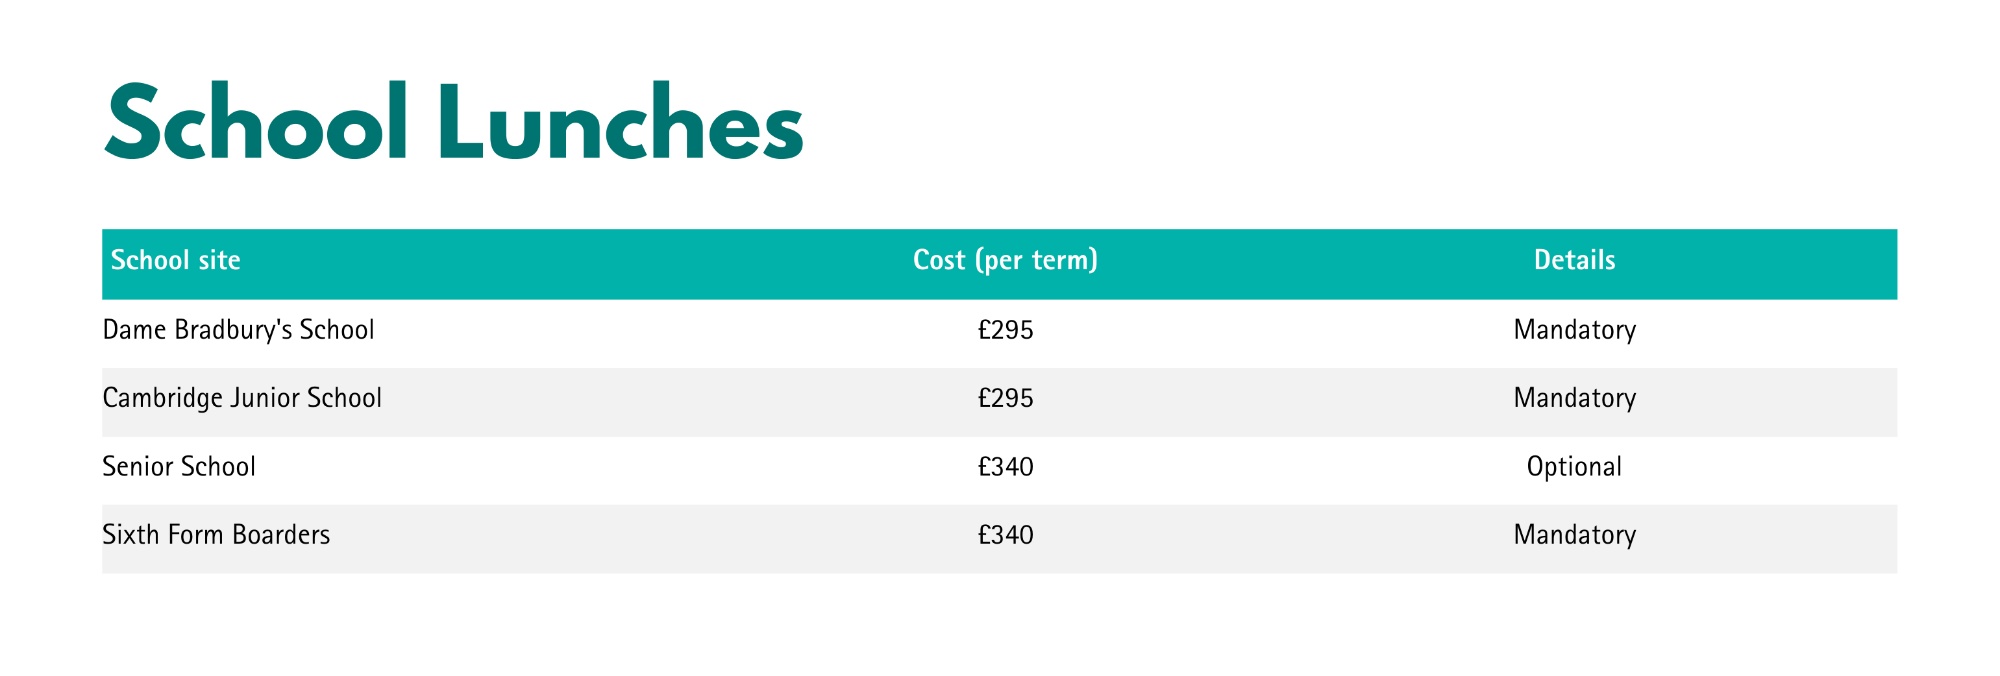
Task: Select the "Senior School" row label
Action: (x=179, y=467)
